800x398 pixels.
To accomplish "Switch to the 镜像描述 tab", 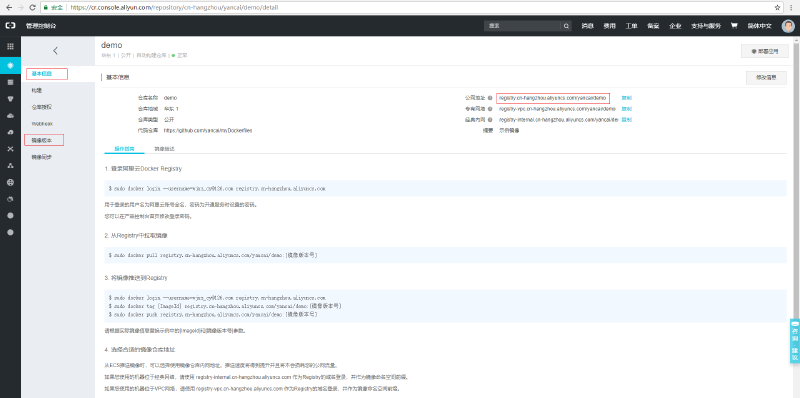I will click(x=164, y=148).
